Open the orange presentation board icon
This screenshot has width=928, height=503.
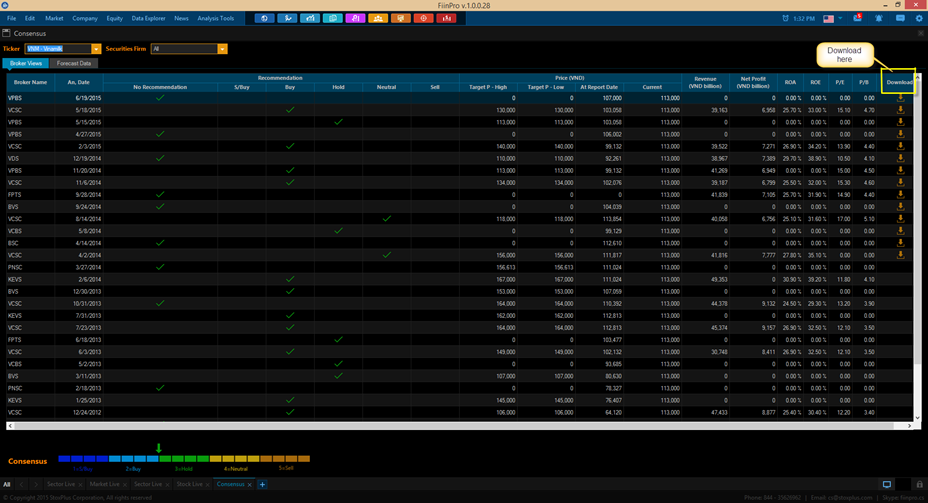[401, 18]
